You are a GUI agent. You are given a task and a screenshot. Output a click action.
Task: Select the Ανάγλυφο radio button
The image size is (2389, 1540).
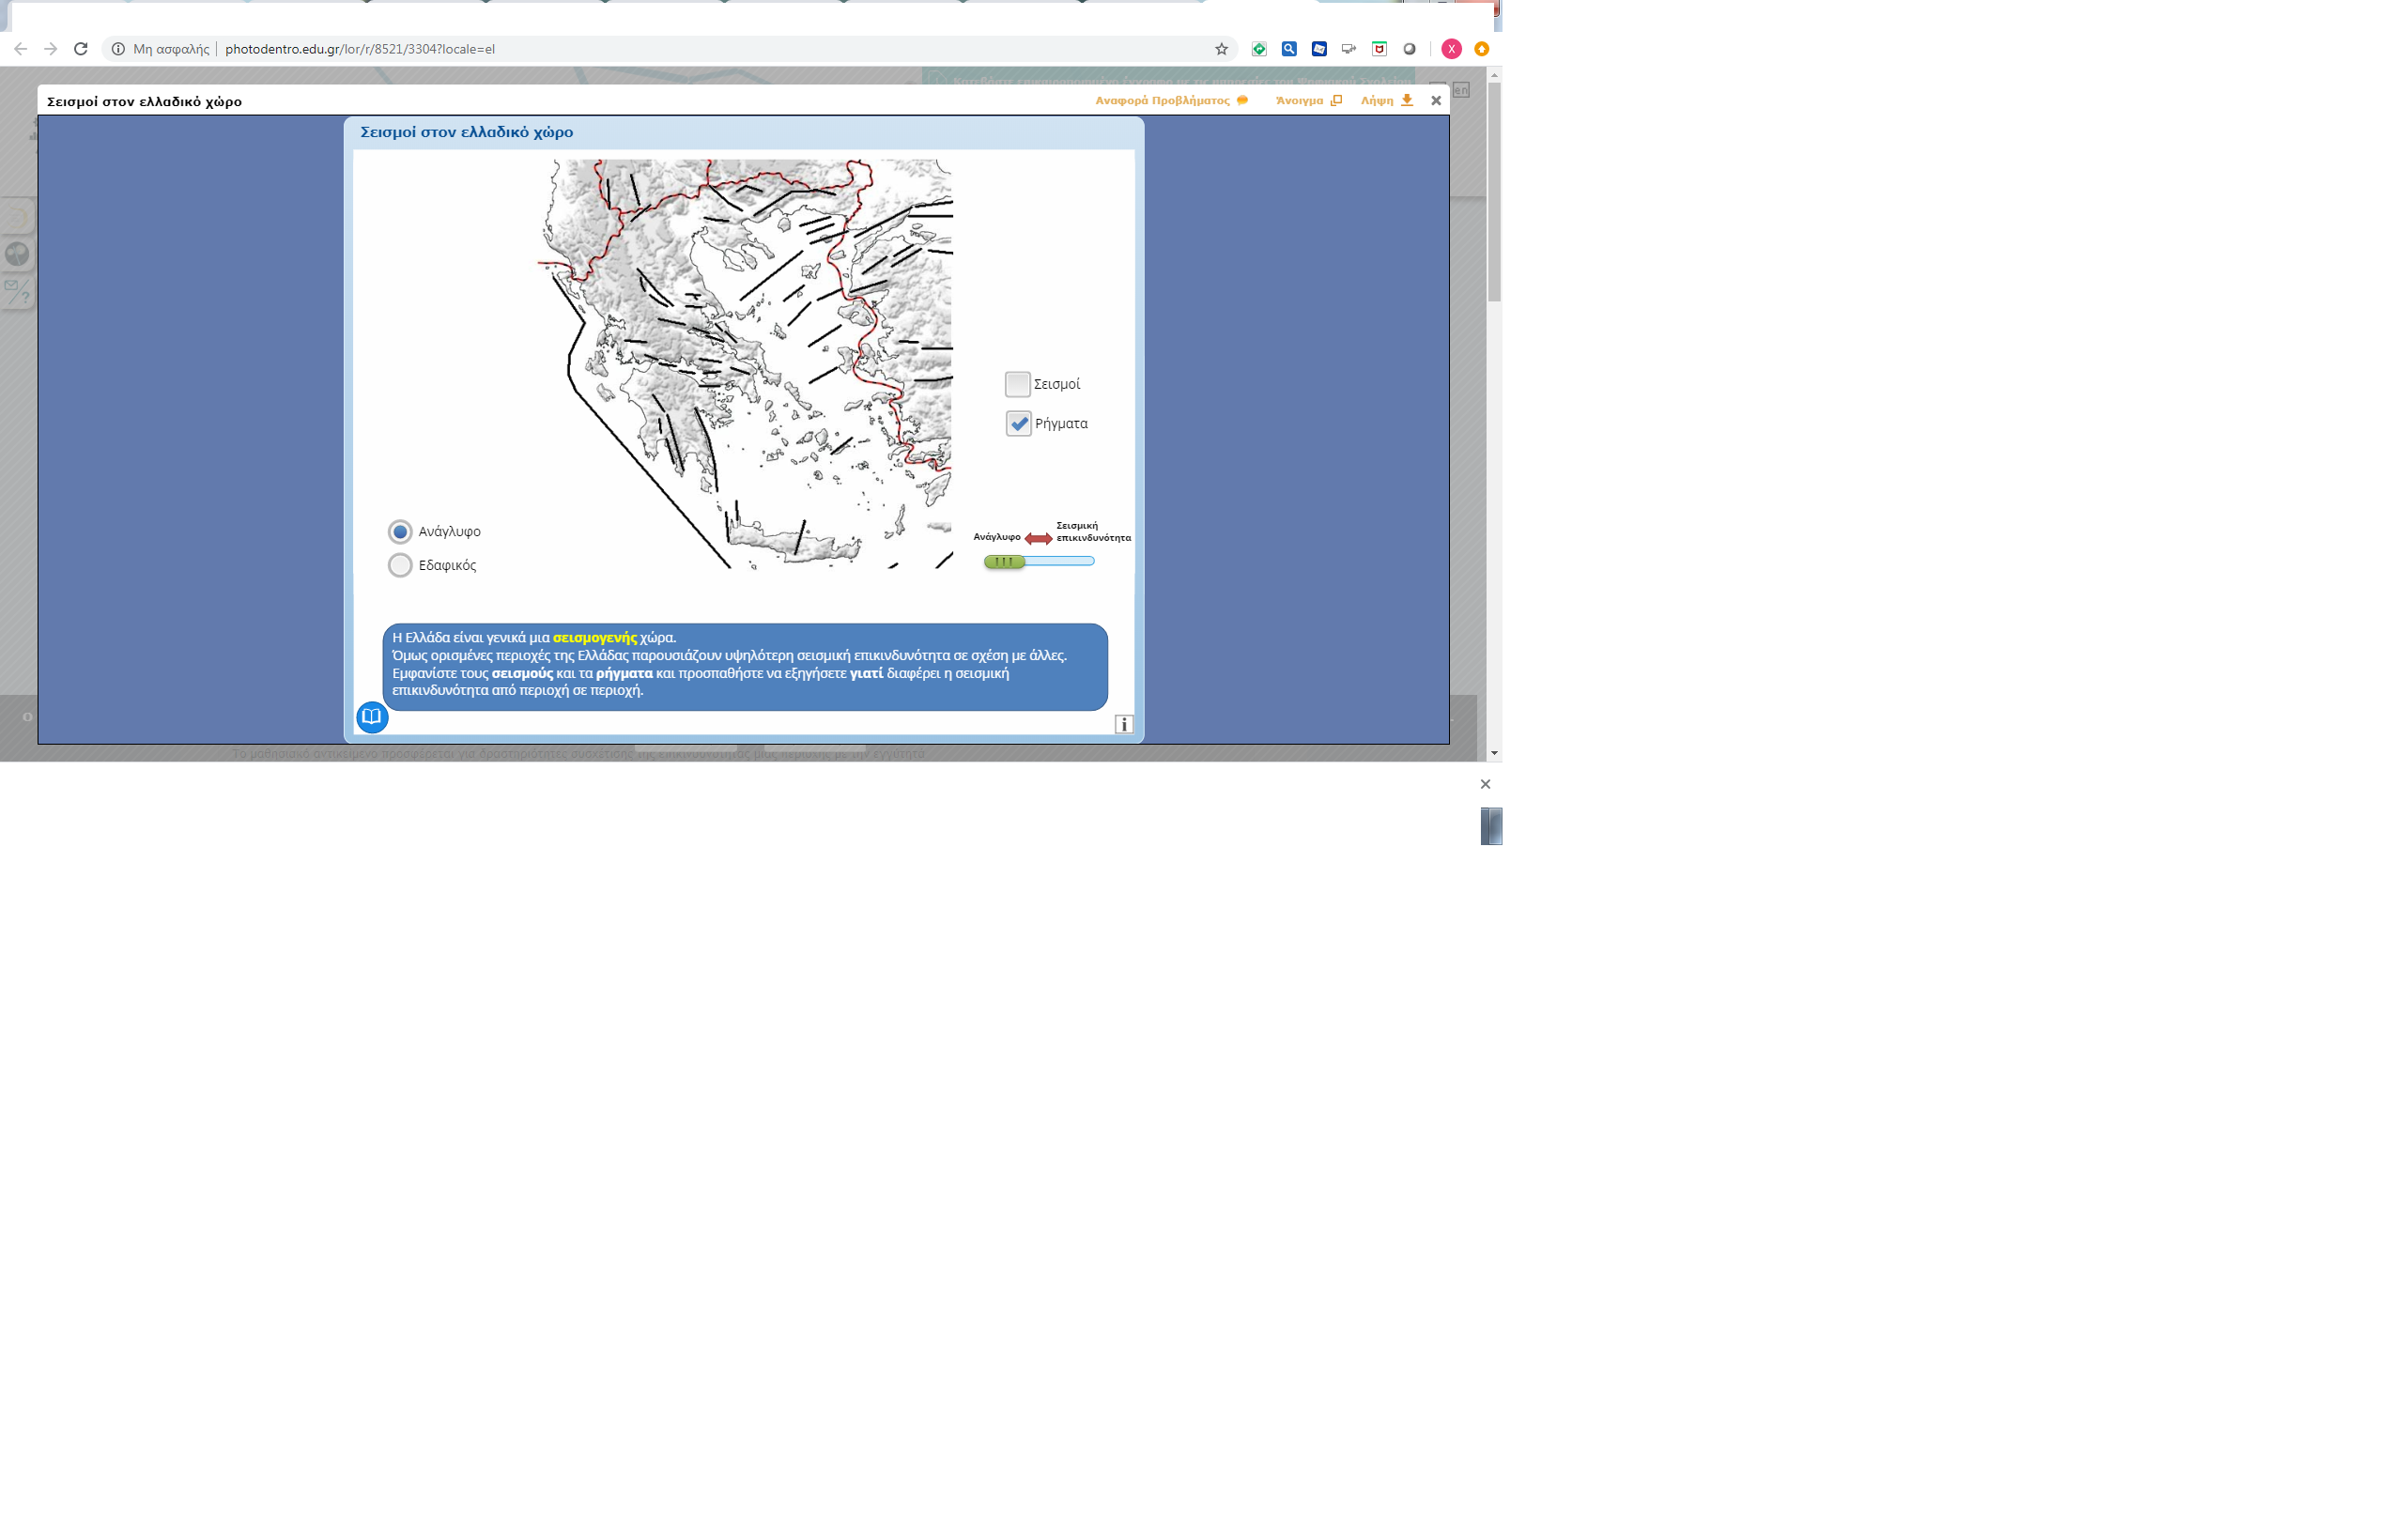[x=400, y=532]
